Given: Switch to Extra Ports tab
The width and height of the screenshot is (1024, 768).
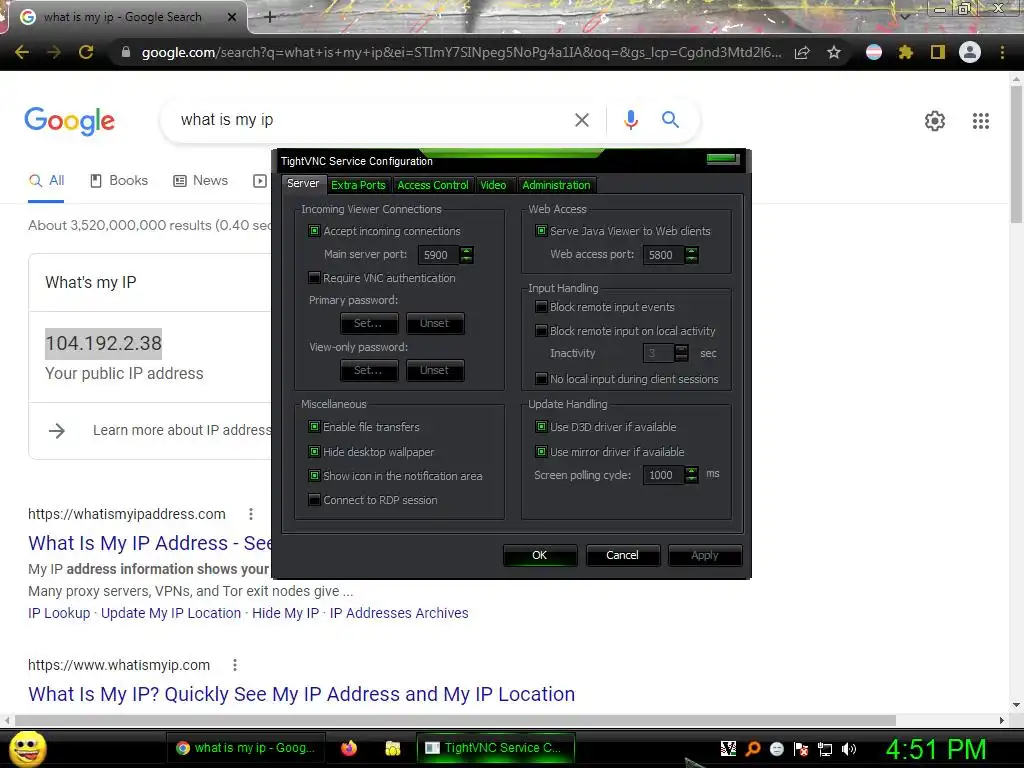Looking at the screenshot, I should [x=358, y=185].
